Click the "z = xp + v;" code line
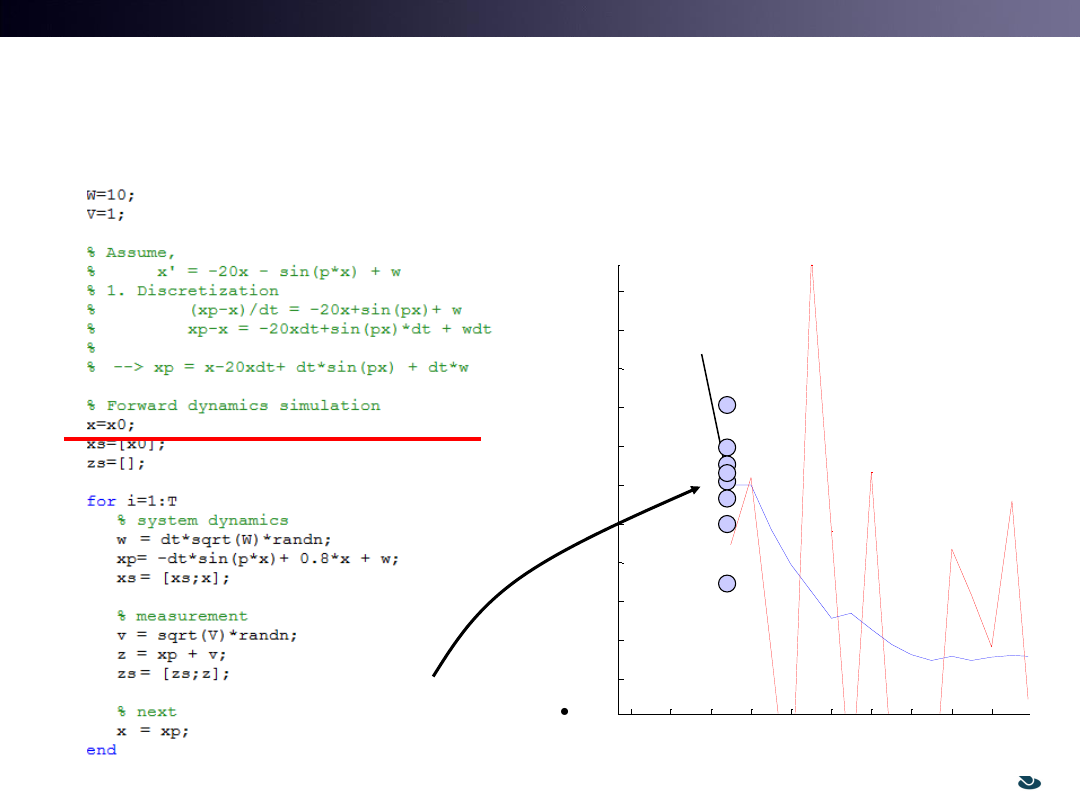 pyautogui.click(x=171, y=654)
